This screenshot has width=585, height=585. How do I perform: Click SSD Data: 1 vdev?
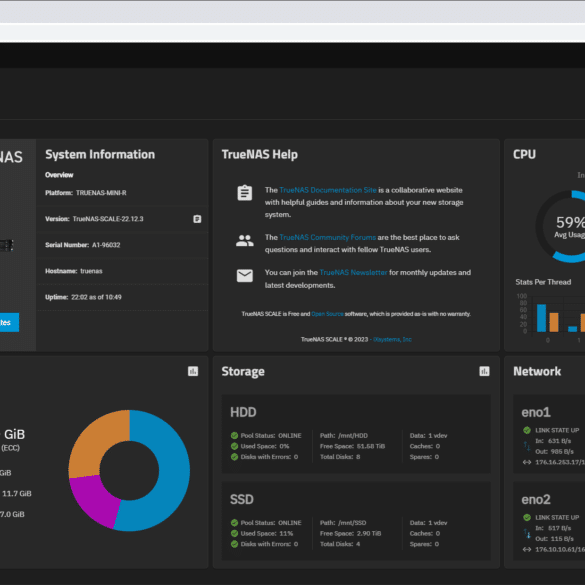[x=428, y=523]
